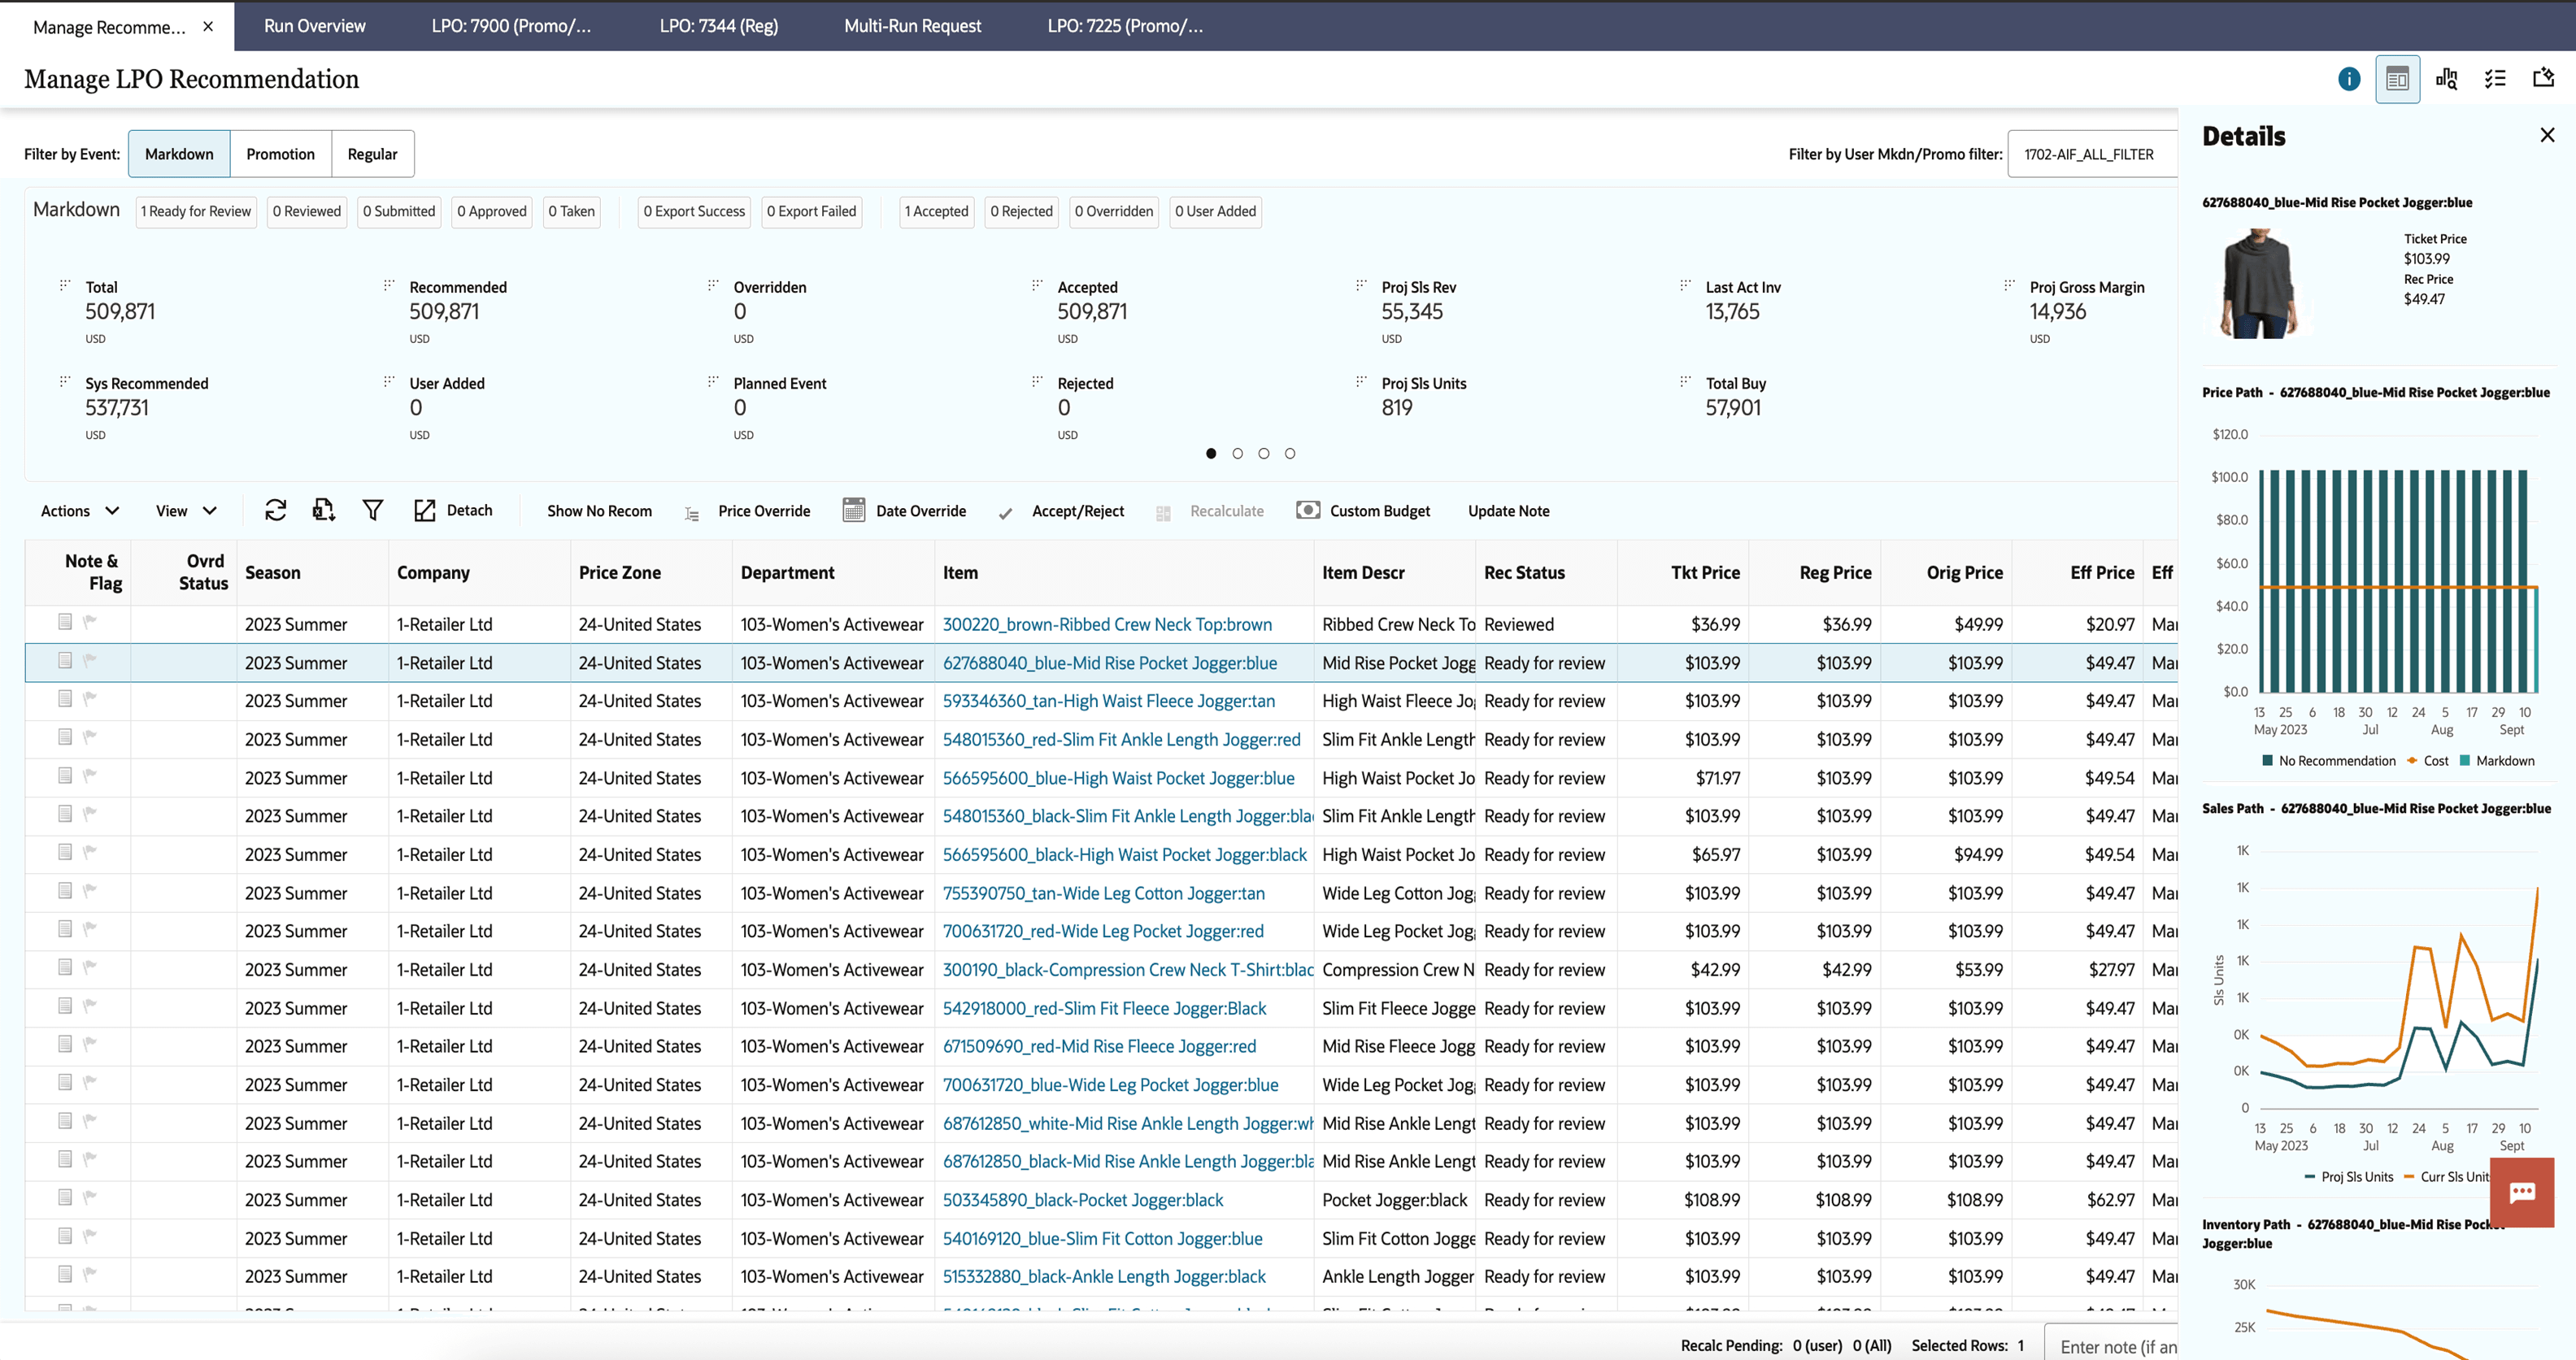Image resolution: width=2576 pixels, height=1360 pixels.
Task: Click the sparkle share icon at top right
Action: (x=2543, y=79)
